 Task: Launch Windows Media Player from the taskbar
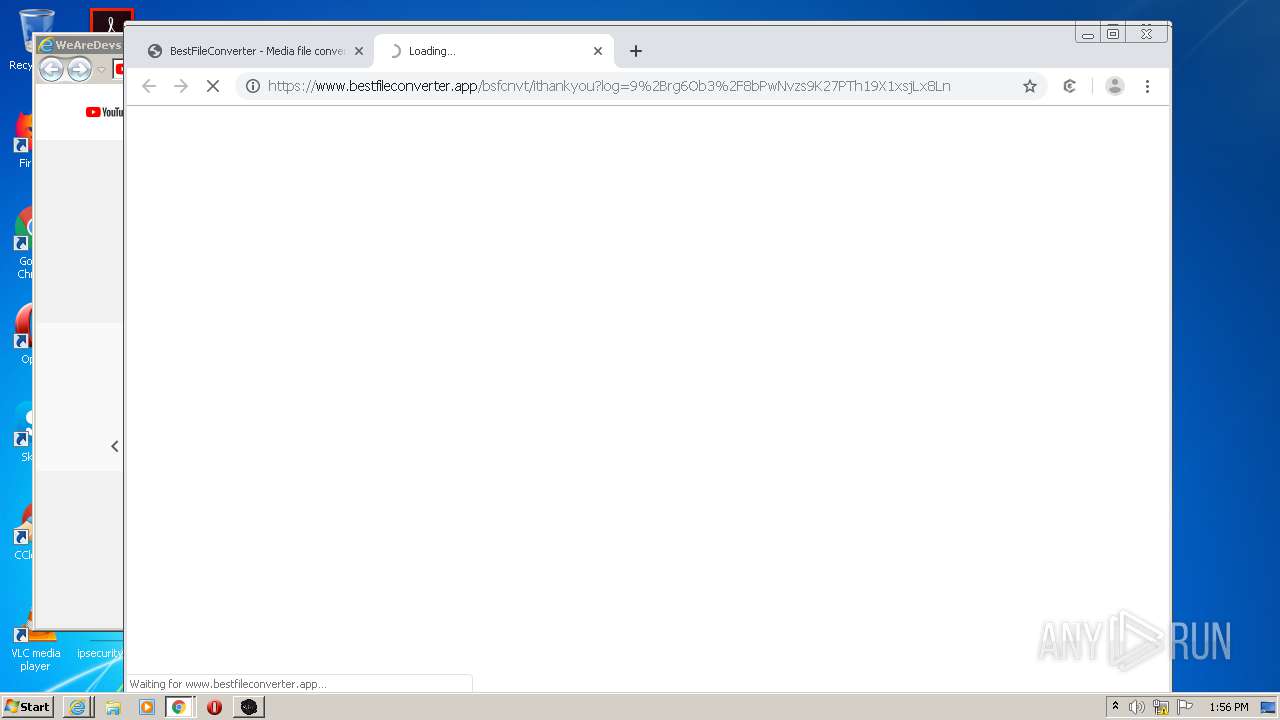coord(147,707)
